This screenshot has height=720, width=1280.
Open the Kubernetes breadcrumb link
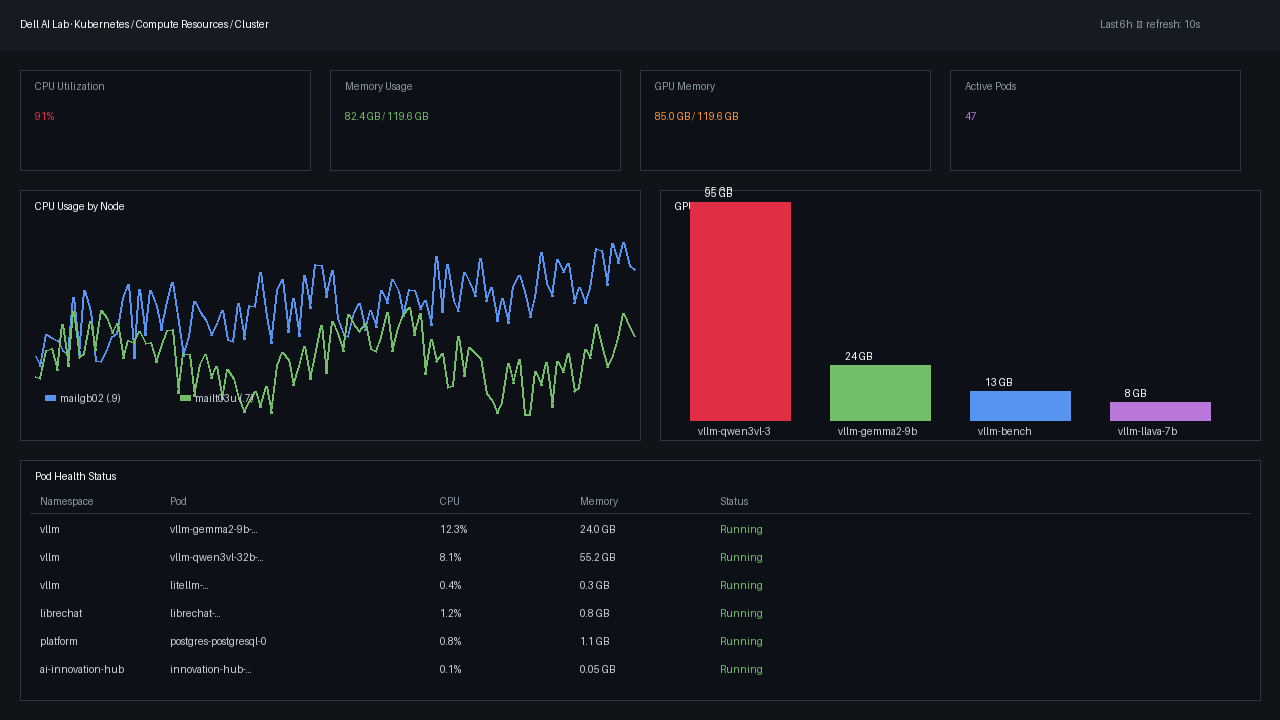[101, 24]
